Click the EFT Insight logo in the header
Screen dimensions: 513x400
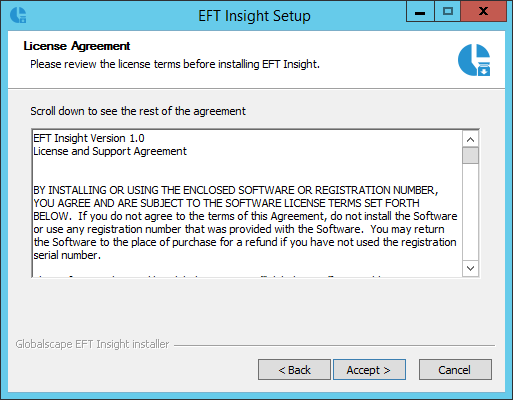(x=474, y=60)
